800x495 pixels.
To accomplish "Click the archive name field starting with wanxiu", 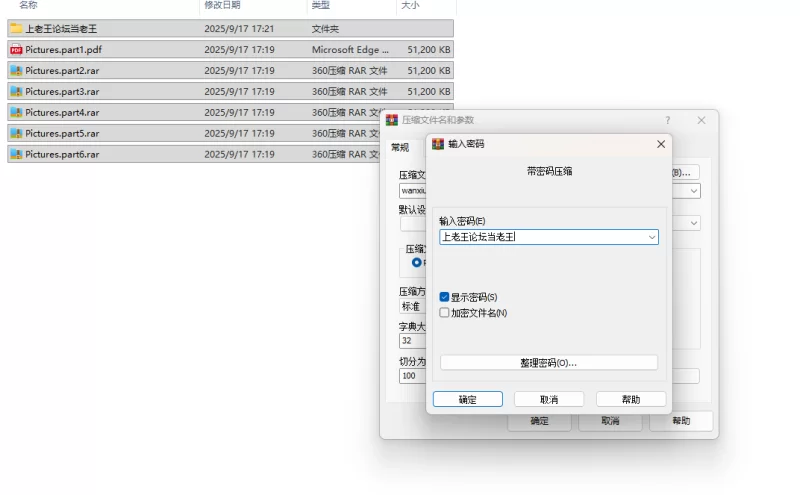I will tap(413, 191).
